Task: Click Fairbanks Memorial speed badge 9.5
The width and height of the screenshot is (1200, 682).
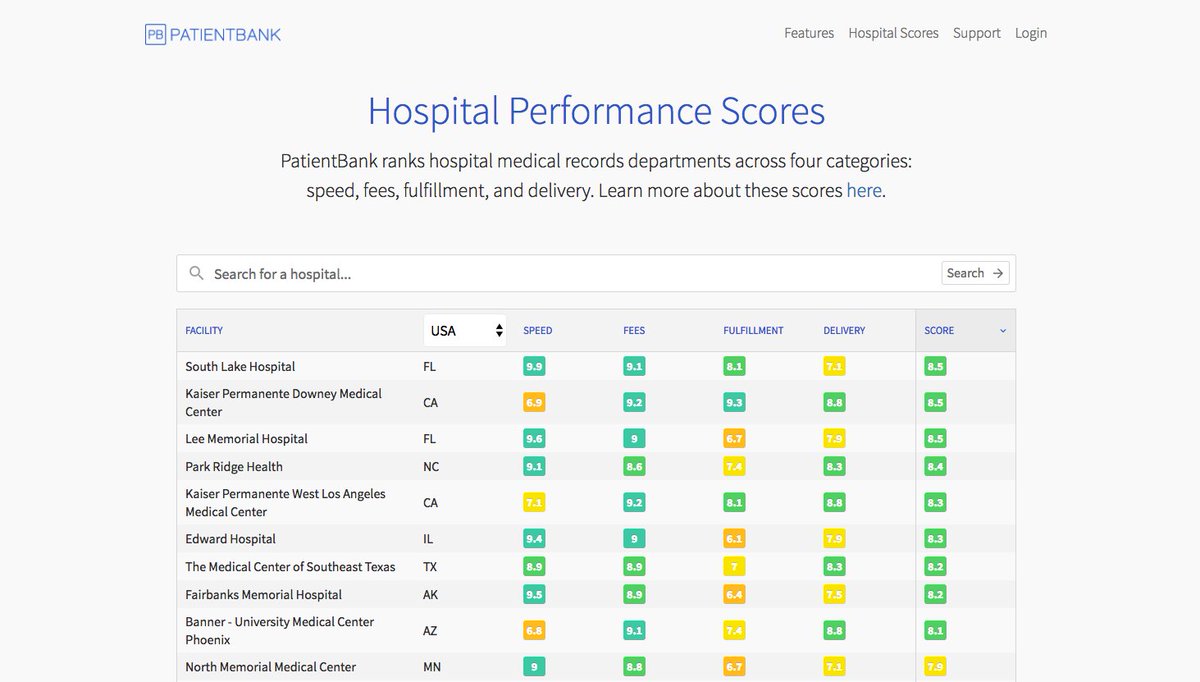Action: (534, 595)
